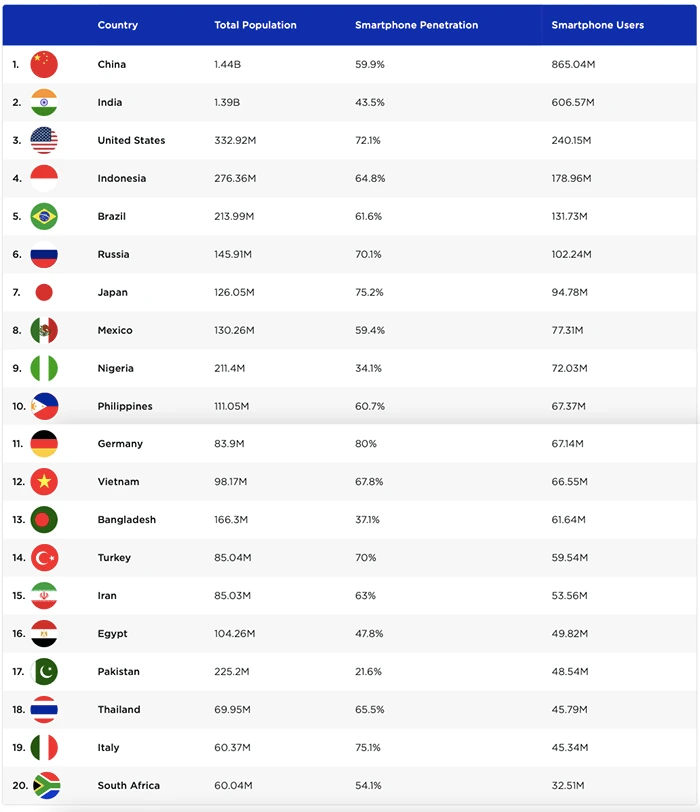700x812 pixels.
Task: Click the Smartphone Users column header
Action: point(597,25)
